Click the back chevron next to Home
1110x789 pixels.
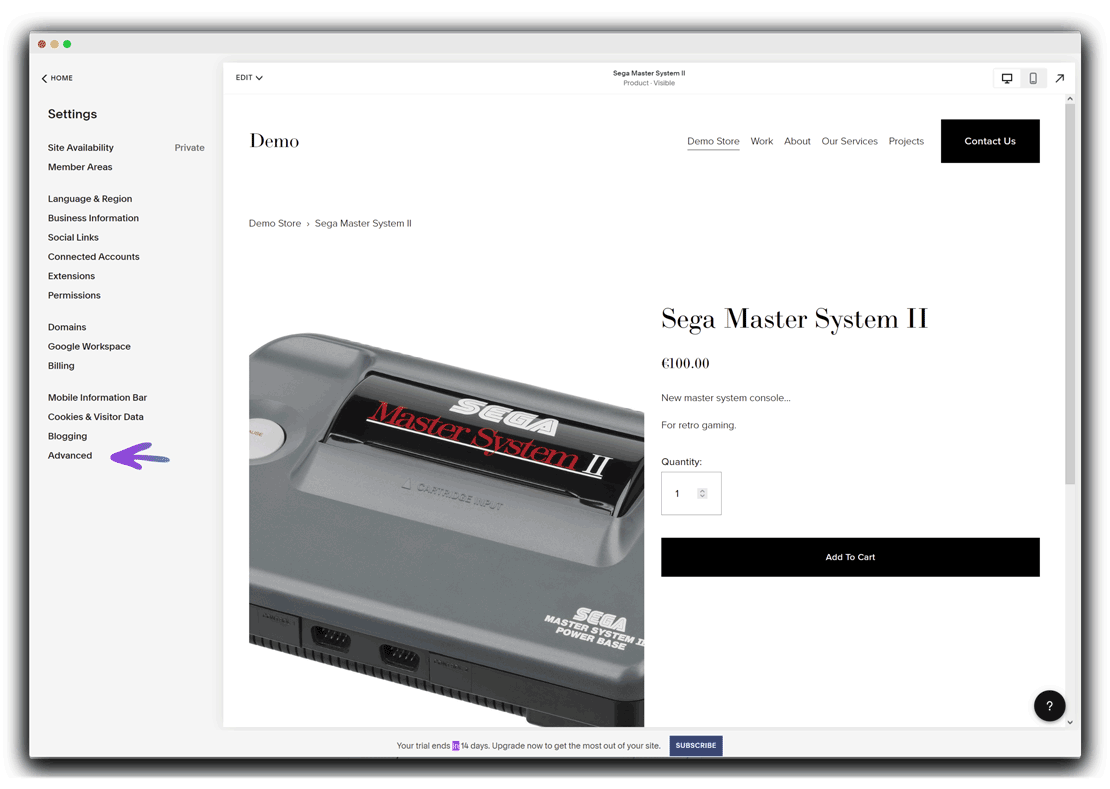pos(43,78)
